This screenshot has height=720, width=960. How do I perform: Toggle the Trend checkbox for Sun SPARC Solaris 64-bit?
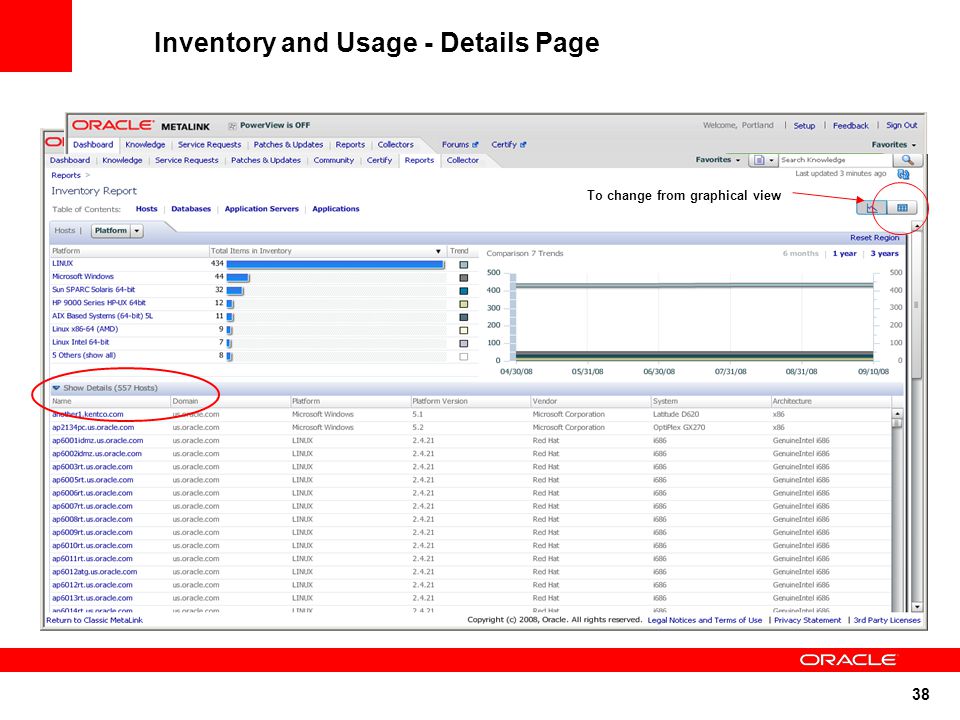463,291
